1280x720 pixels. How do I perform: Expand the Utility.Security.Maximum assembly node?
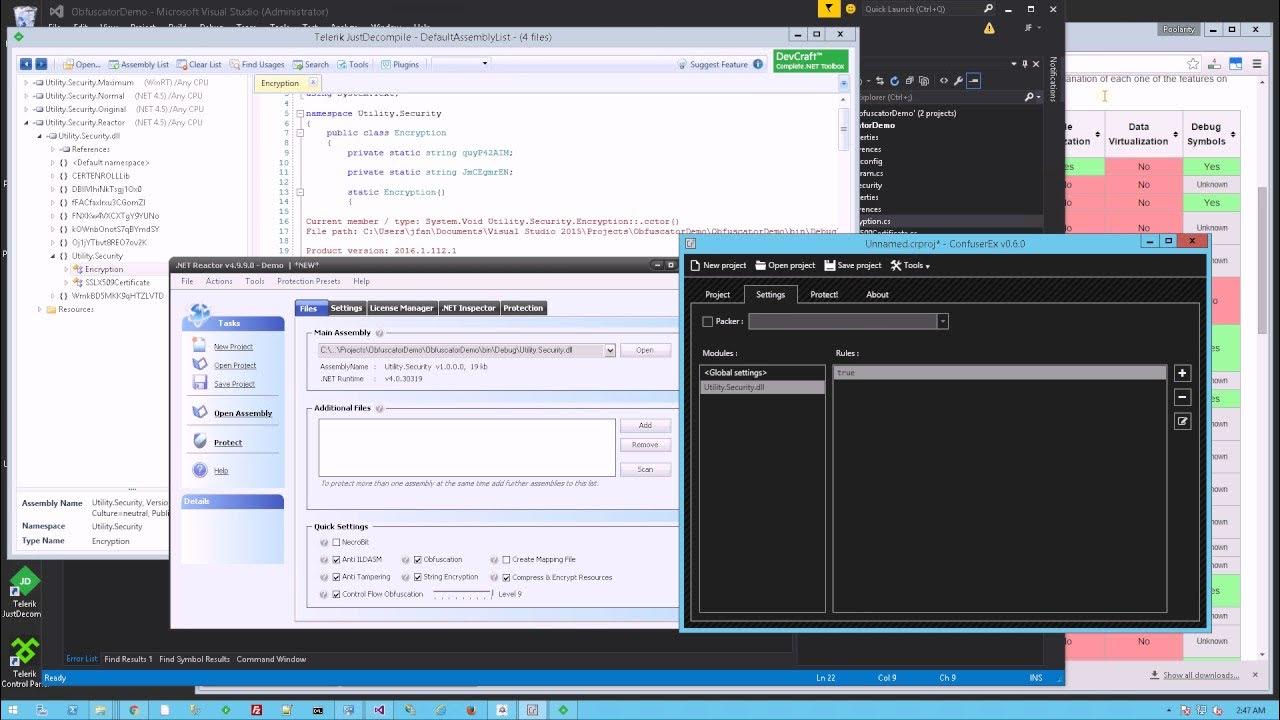coord(27,83)
